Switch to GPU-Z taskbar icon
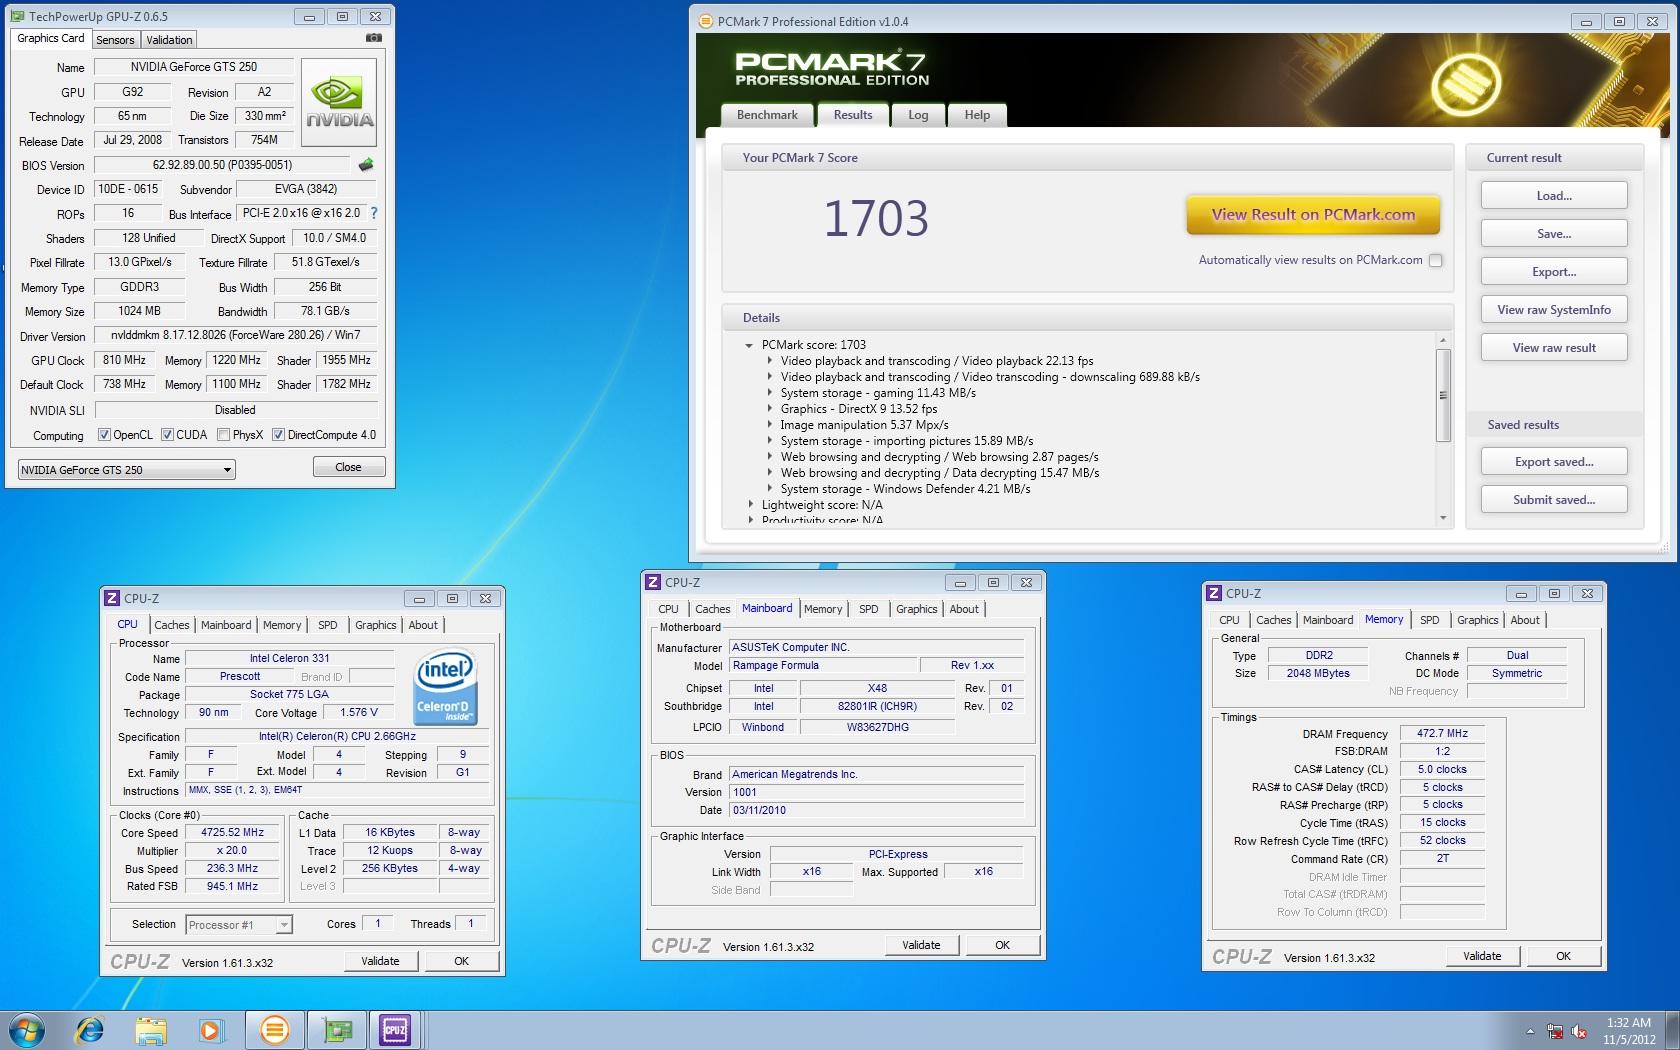 pyautogui.click(x=336, y=1029)
